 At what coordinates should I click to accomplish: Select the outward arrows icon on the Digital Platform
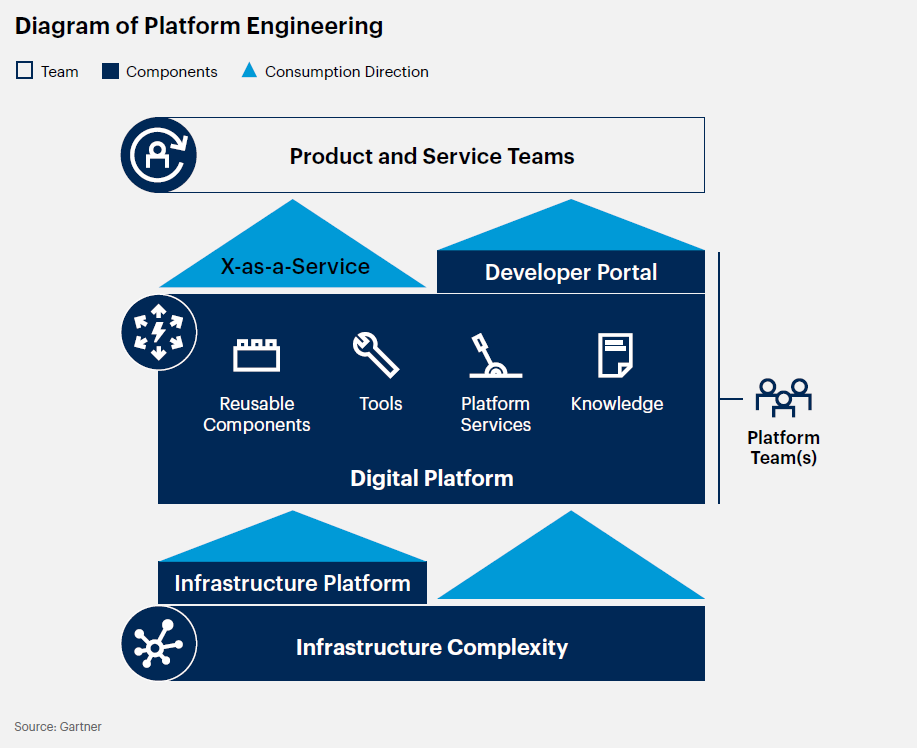point(158,332)
